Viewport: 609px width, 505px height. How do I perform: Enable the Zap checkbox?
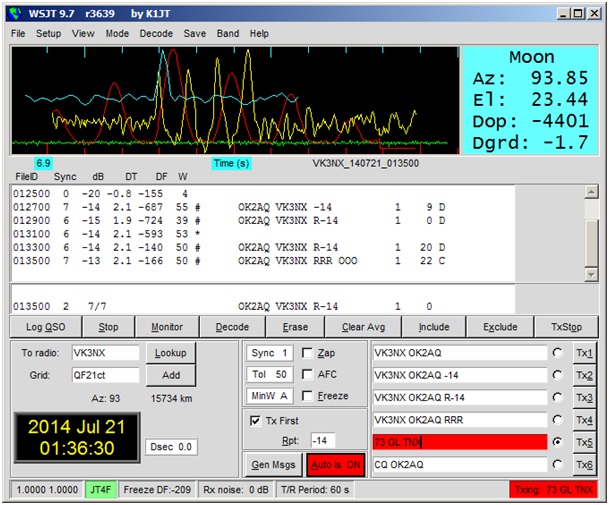coord(307,353)
